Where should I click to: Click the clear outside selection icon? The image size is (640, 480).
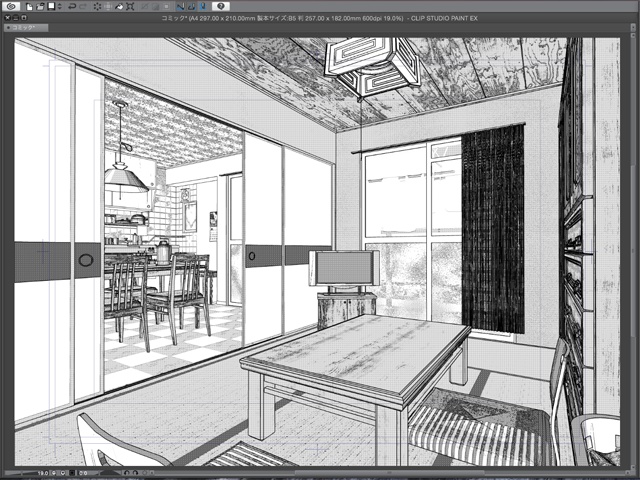108,7
